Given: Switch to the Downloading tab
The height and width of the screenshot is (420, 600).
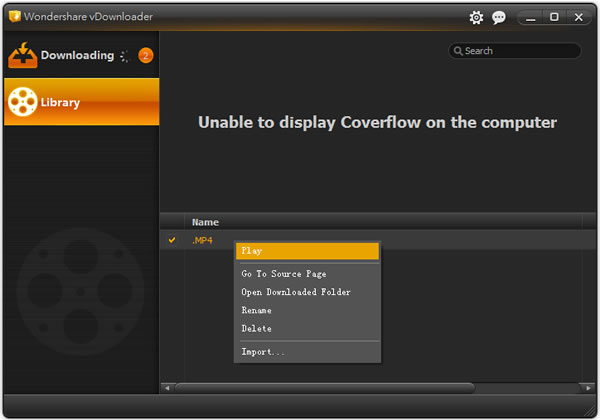Looking at the screenshot, I should [x=82, y=55].
